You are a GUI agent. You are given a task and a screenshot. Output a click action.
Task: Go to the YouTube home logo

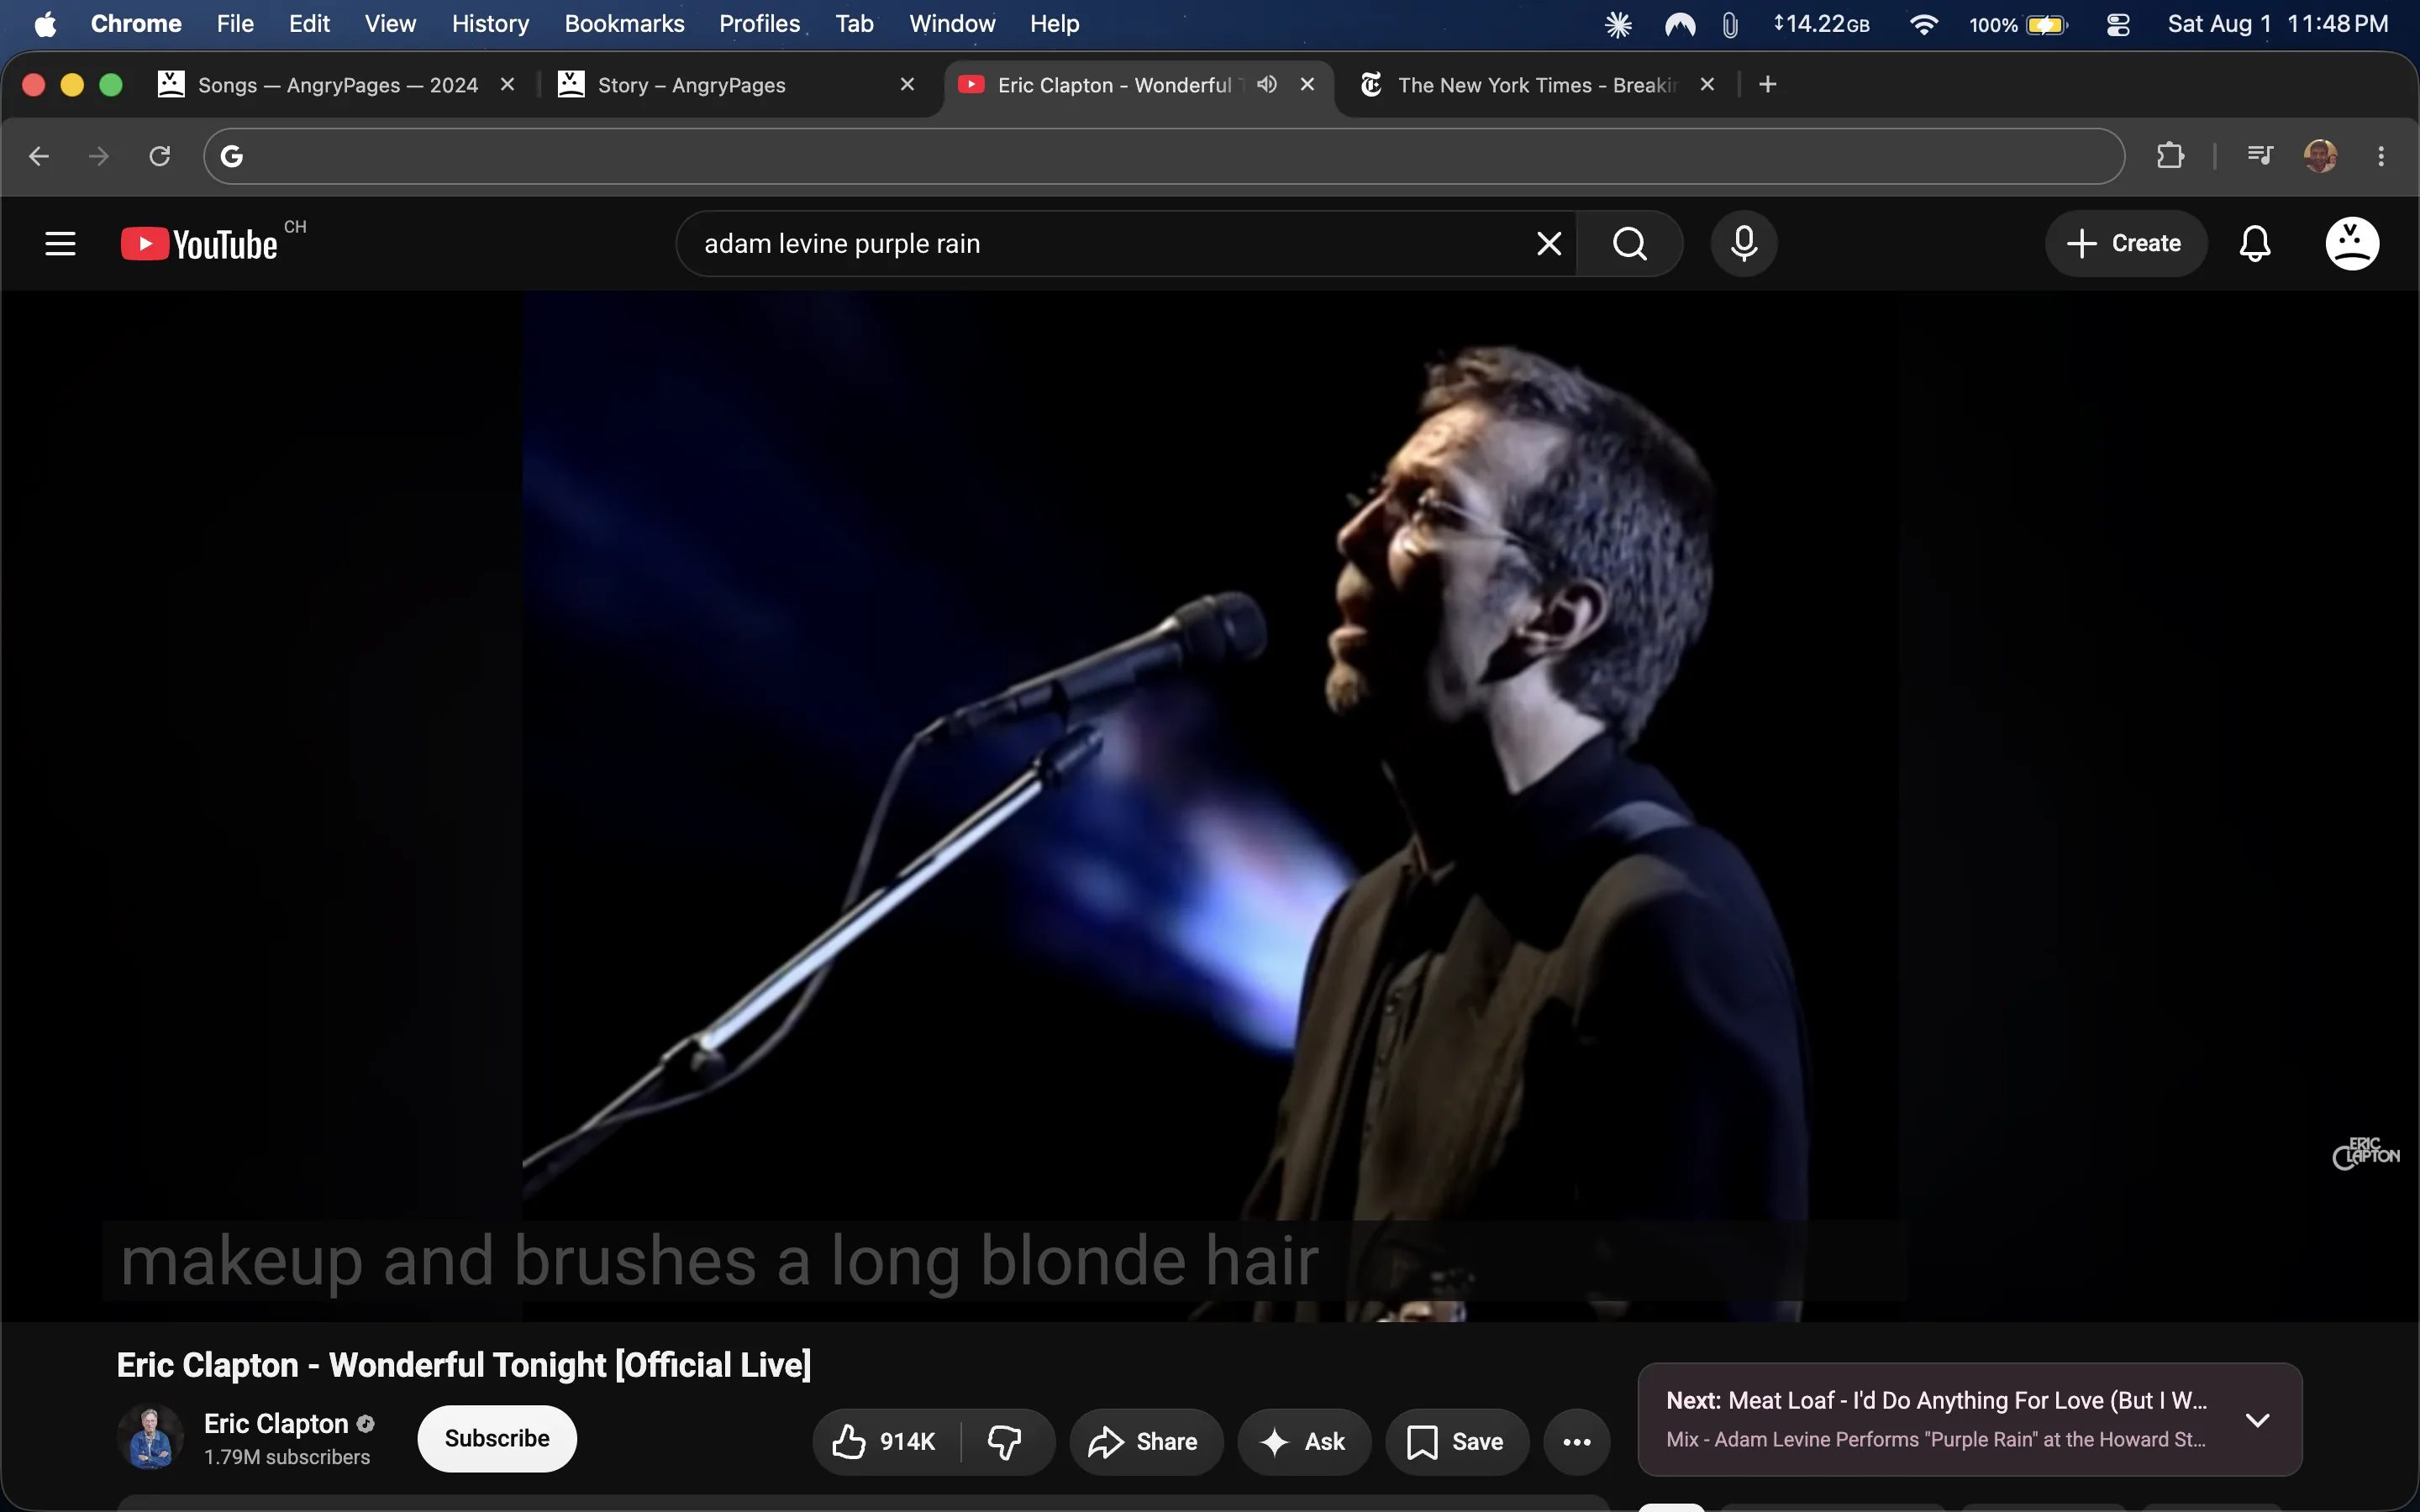(x=199, y=244)
